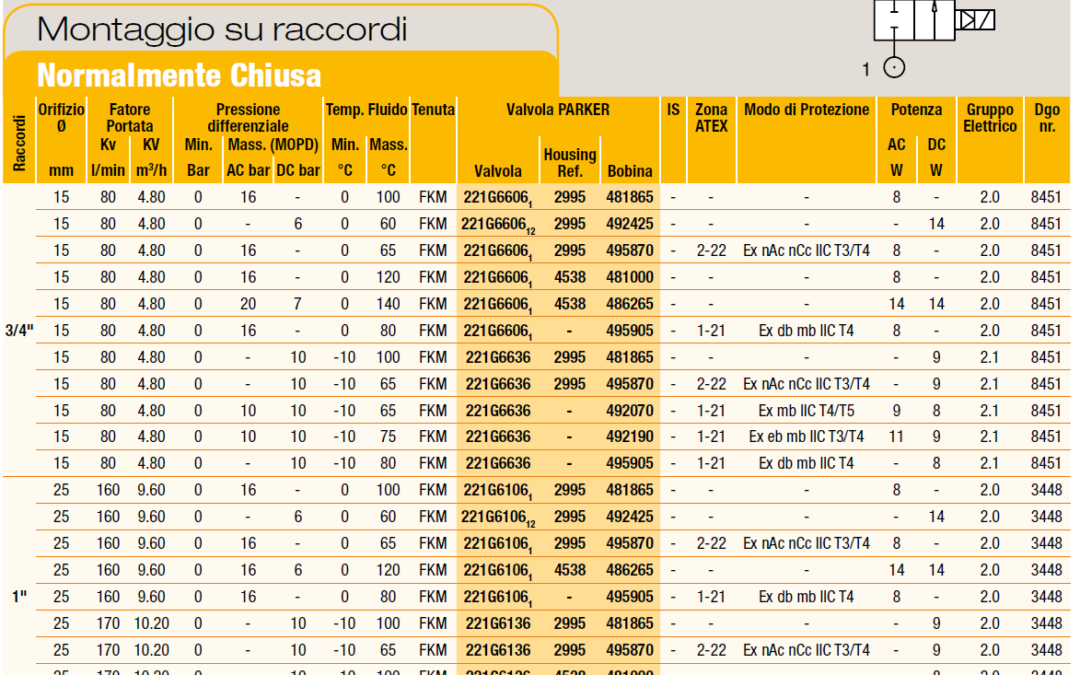Click the Tenuta column header
This screenshot has height=675, width=1080.
(x=433, y=110)
